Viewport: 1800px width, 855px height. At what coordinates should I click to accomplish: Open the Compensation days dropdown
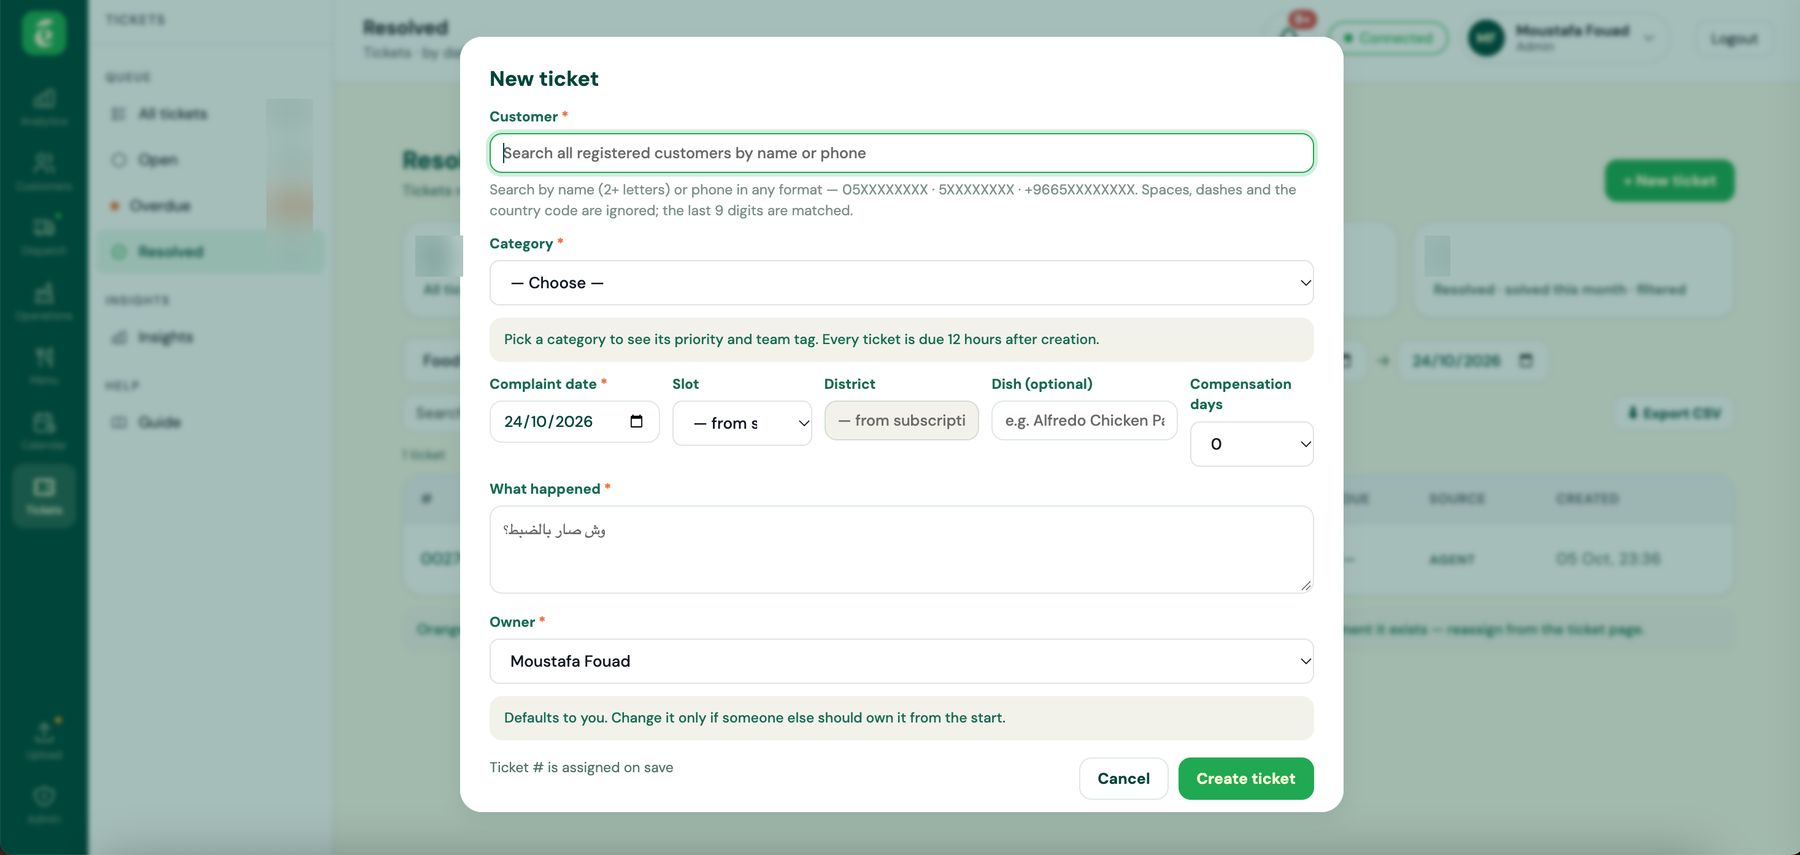click(x=1251, y=444)
